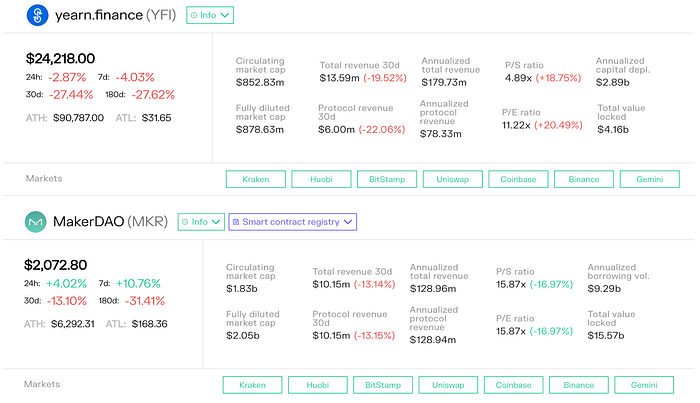Click circulating market cap $852.83m

[x=260, y=83]
